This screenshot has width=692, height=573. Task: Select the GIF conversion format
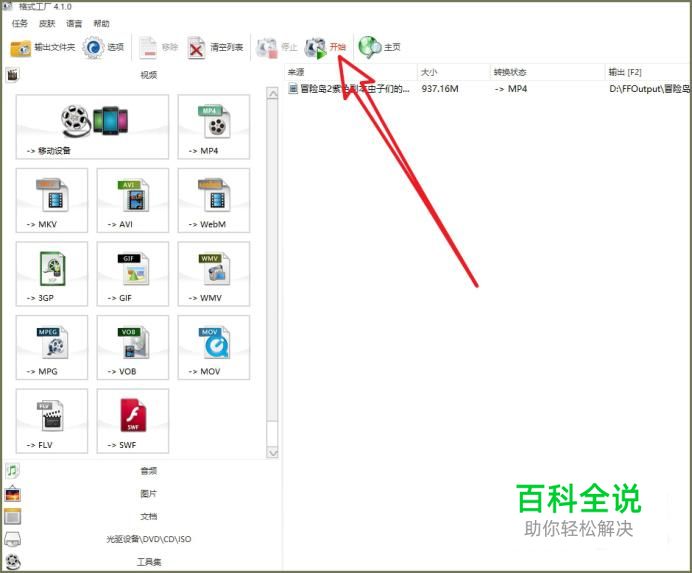tap(133, 274)
